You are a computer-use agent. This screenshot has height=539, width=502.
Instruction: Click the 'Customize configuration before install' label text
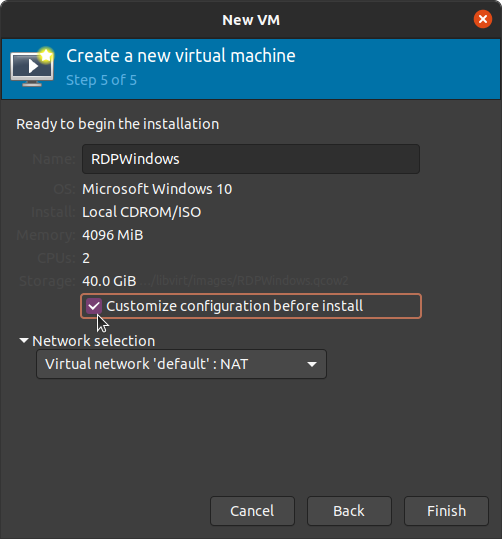pos(234,306)
